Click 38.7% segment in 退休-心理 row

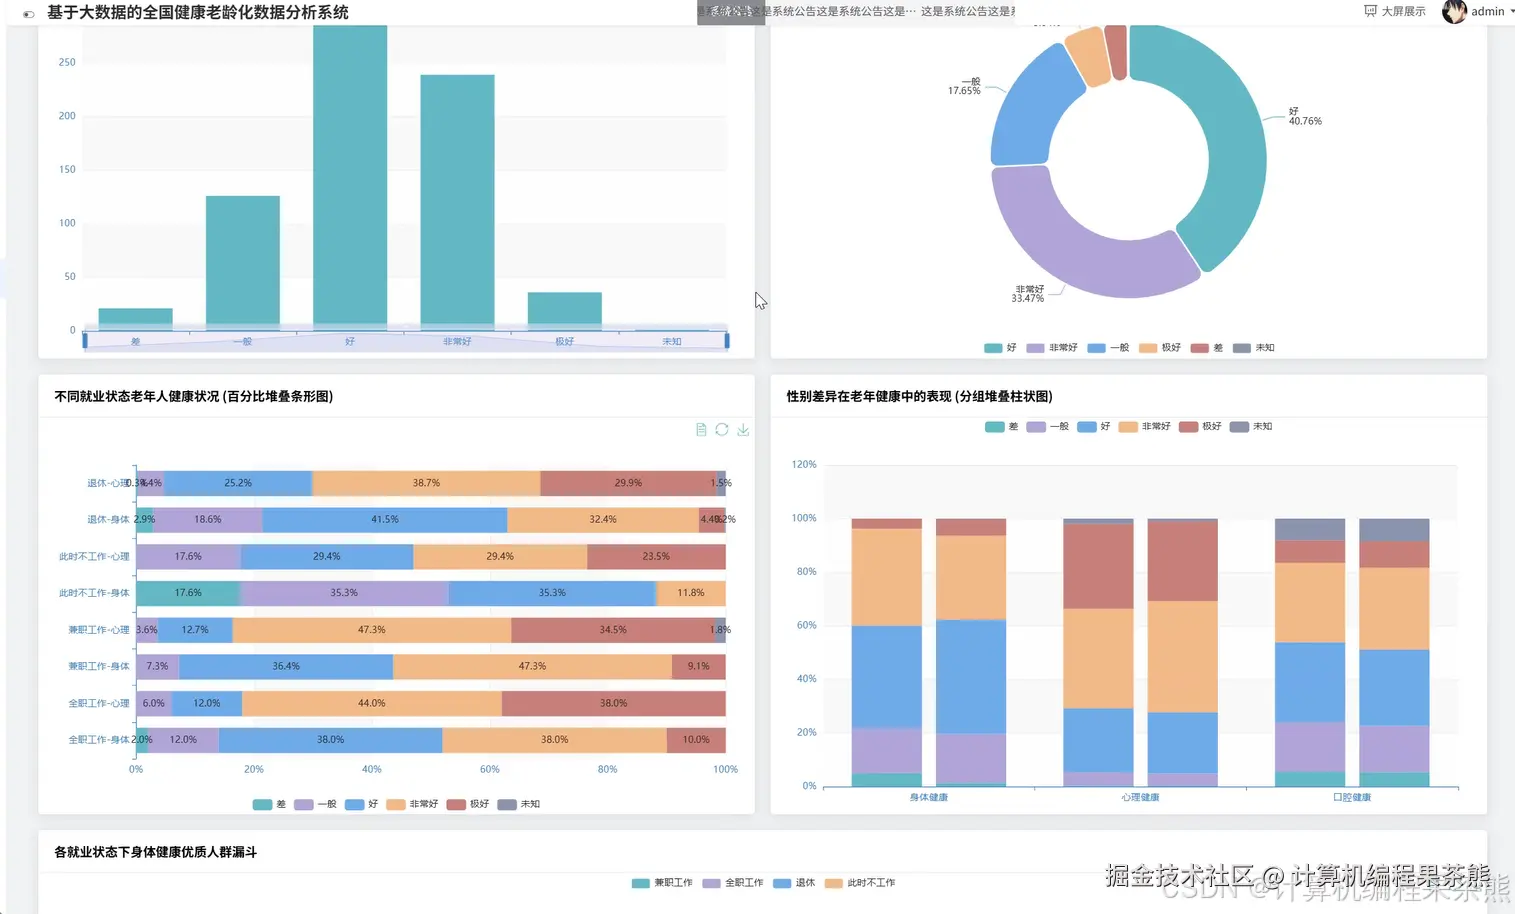(x=426, y=483)
